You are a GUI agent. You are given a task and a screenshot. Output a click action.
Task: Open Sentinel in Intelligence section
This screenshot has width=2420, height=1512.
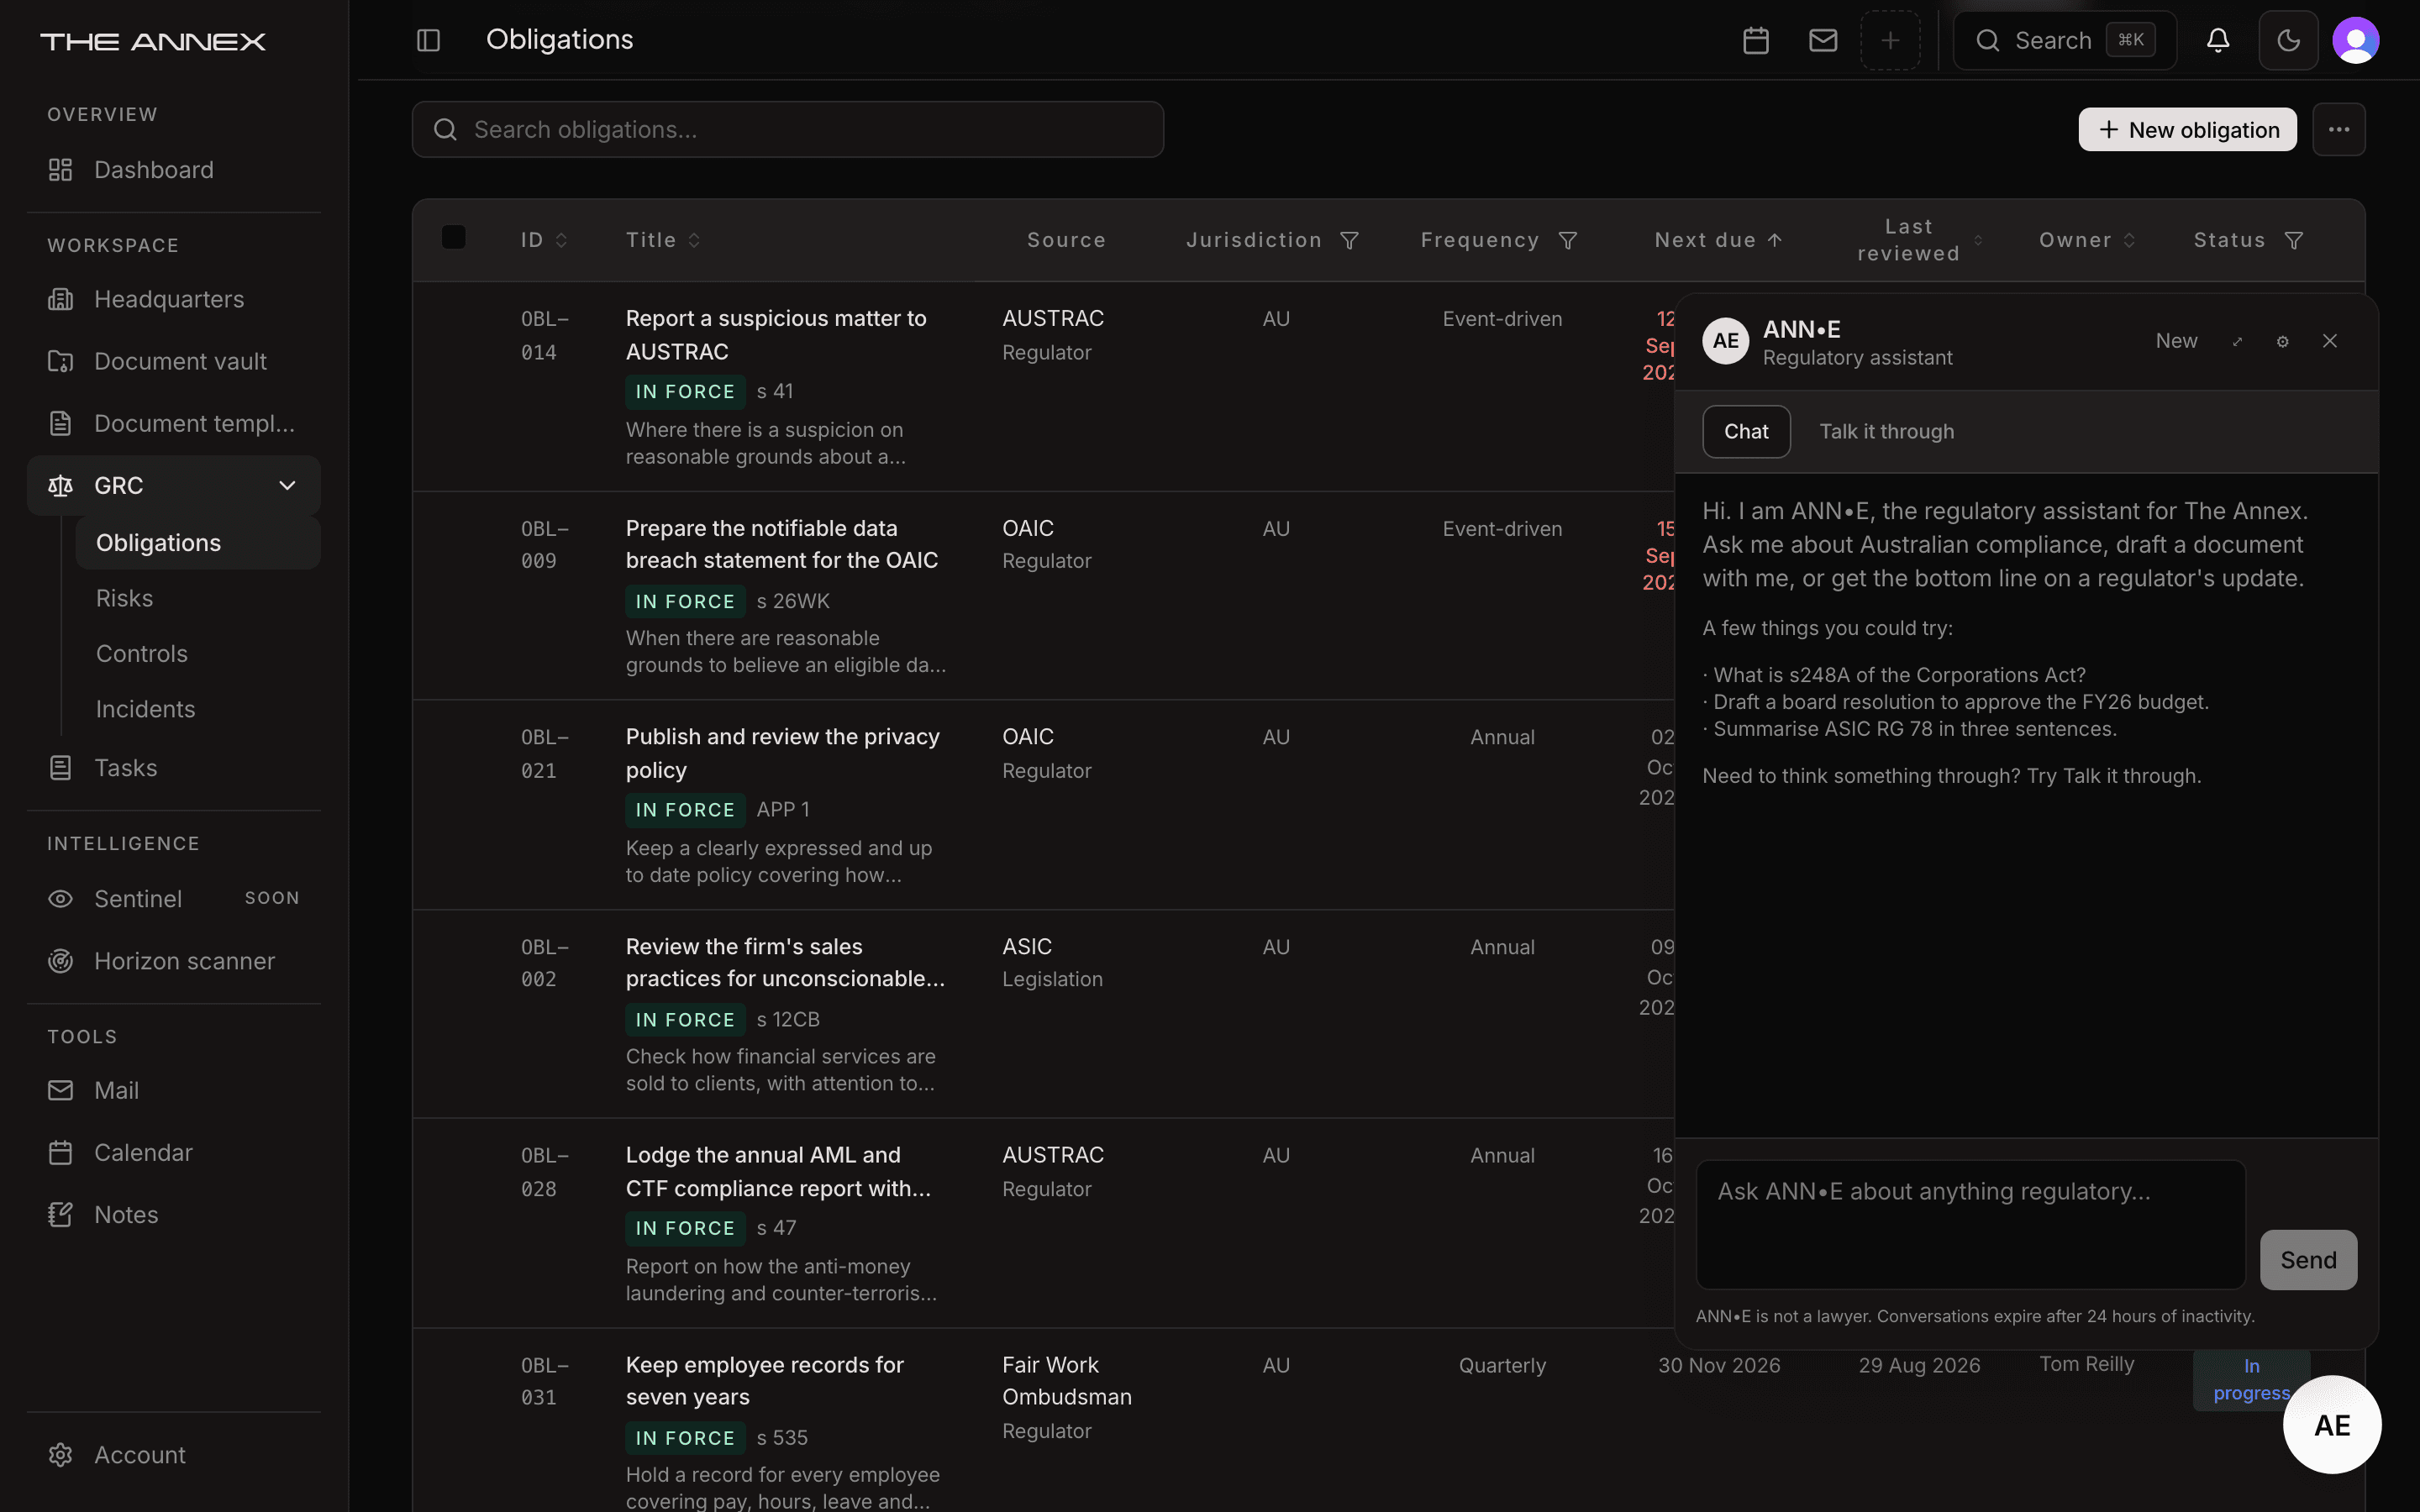pos(174,899)
